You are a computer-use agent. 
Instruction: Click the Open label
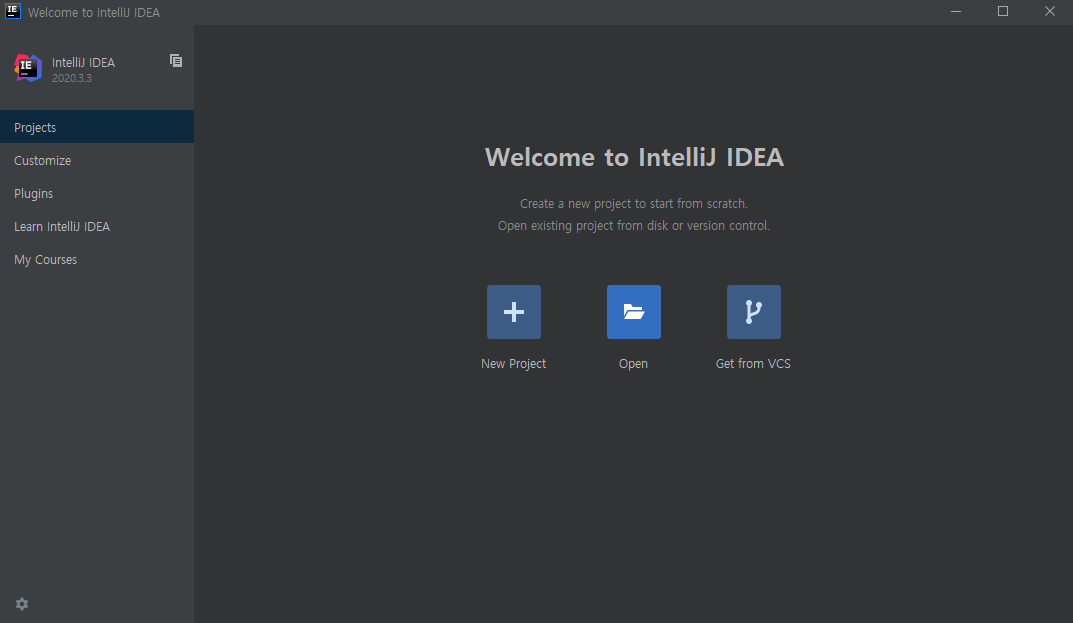(x=634, y=364)
